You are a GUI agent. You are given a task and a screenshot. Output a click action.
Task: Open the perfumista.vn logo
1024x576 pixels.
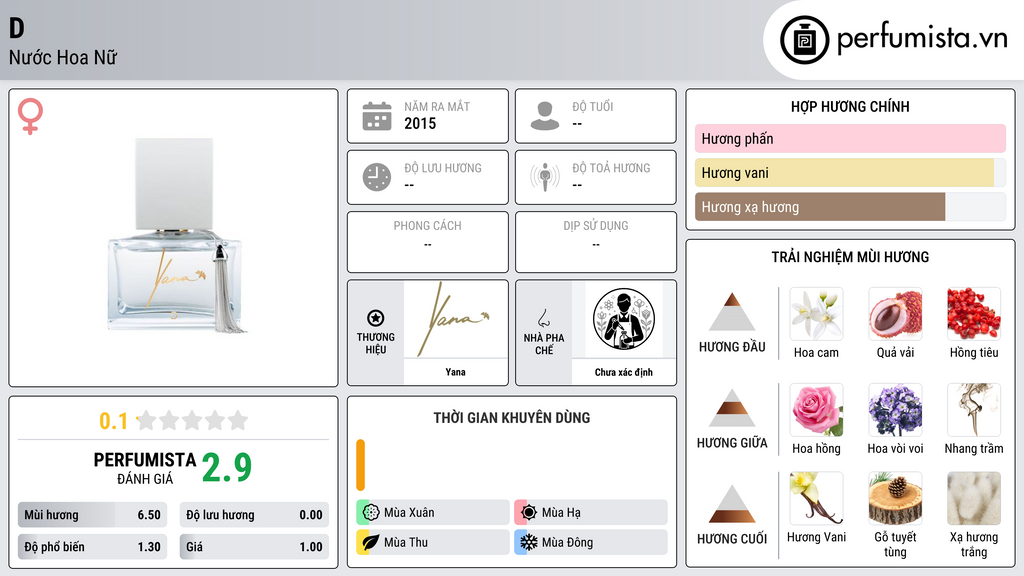(894, 40)
